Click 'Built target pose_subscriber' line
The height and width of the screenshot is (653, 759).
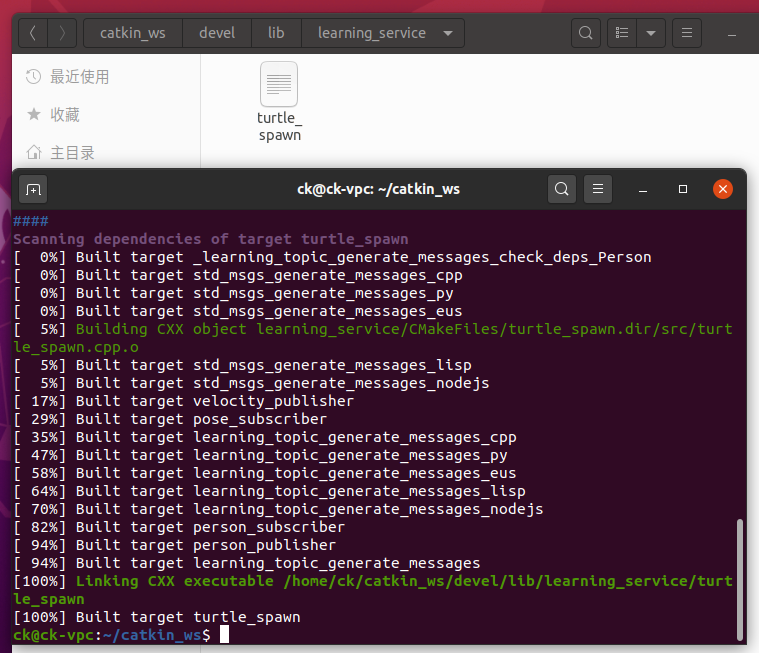(x=170, y=419)
